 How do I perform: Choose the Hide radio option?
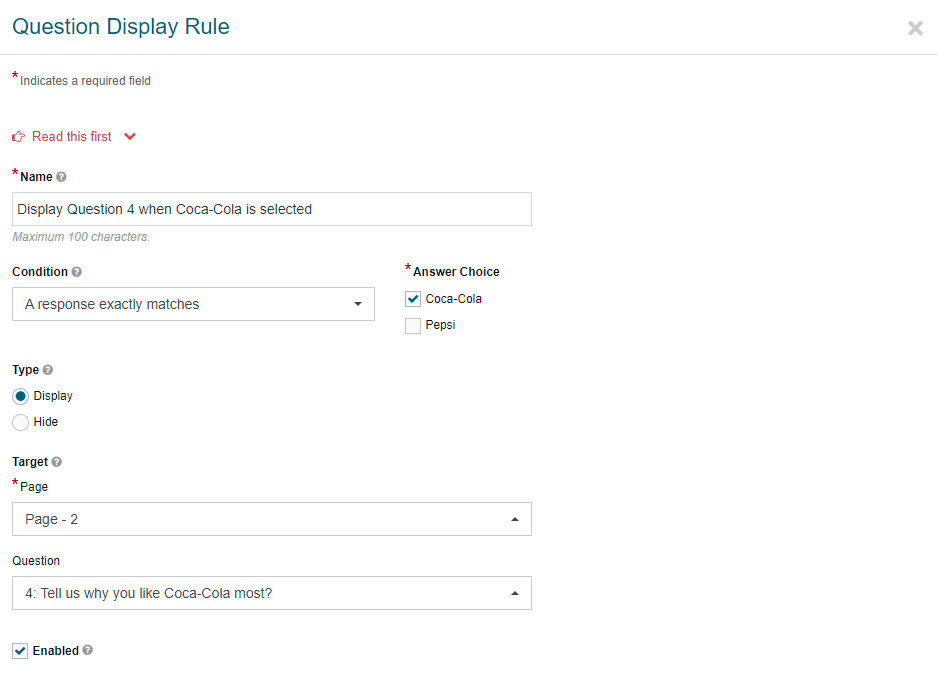(x=20, y=423)
